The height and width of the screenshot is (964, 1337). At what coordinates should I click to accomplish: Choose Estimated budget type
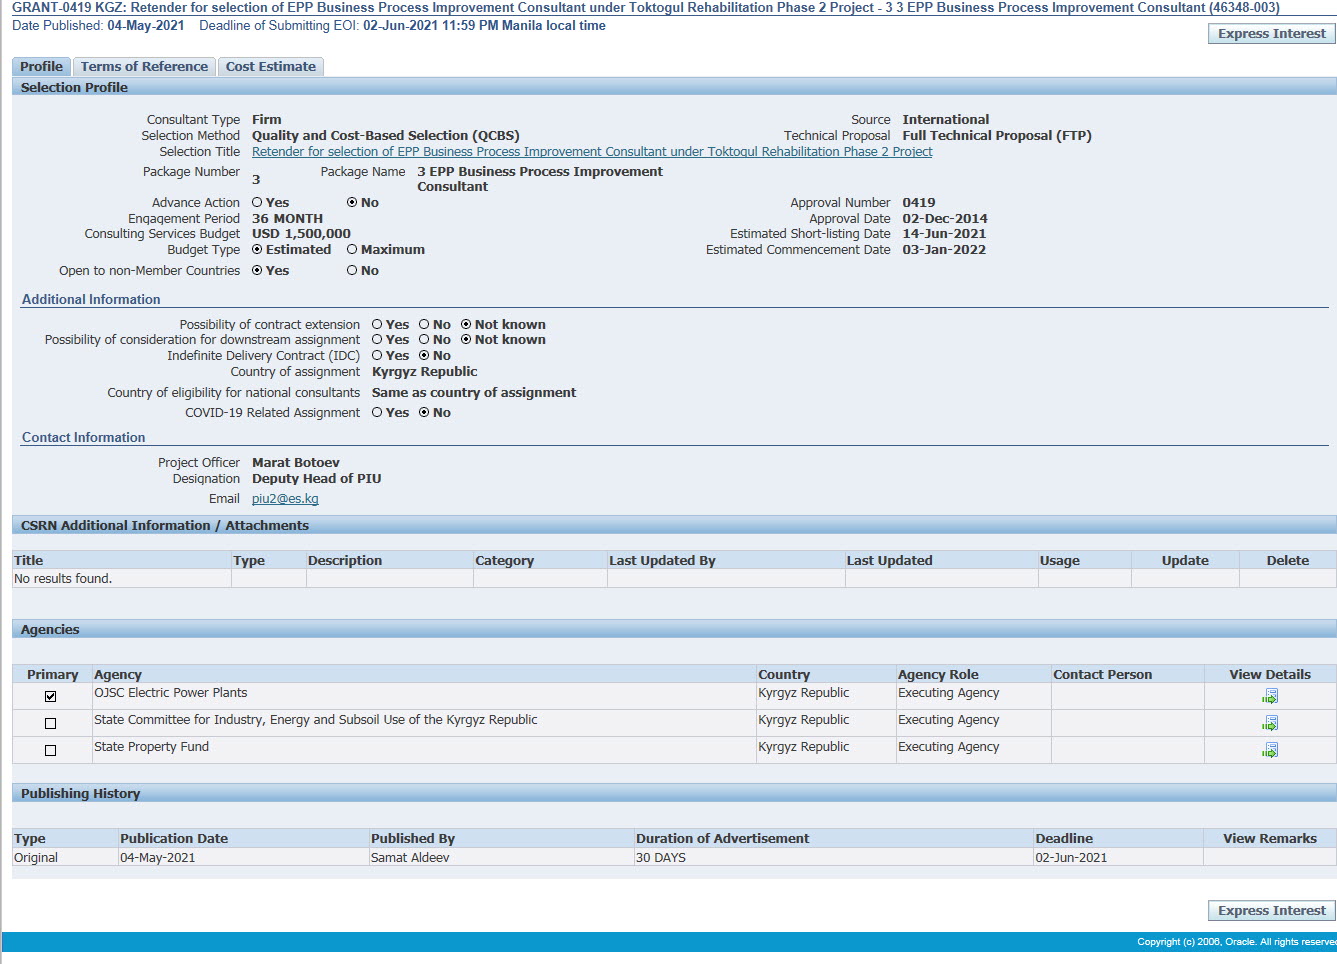(x=257, y=249)
